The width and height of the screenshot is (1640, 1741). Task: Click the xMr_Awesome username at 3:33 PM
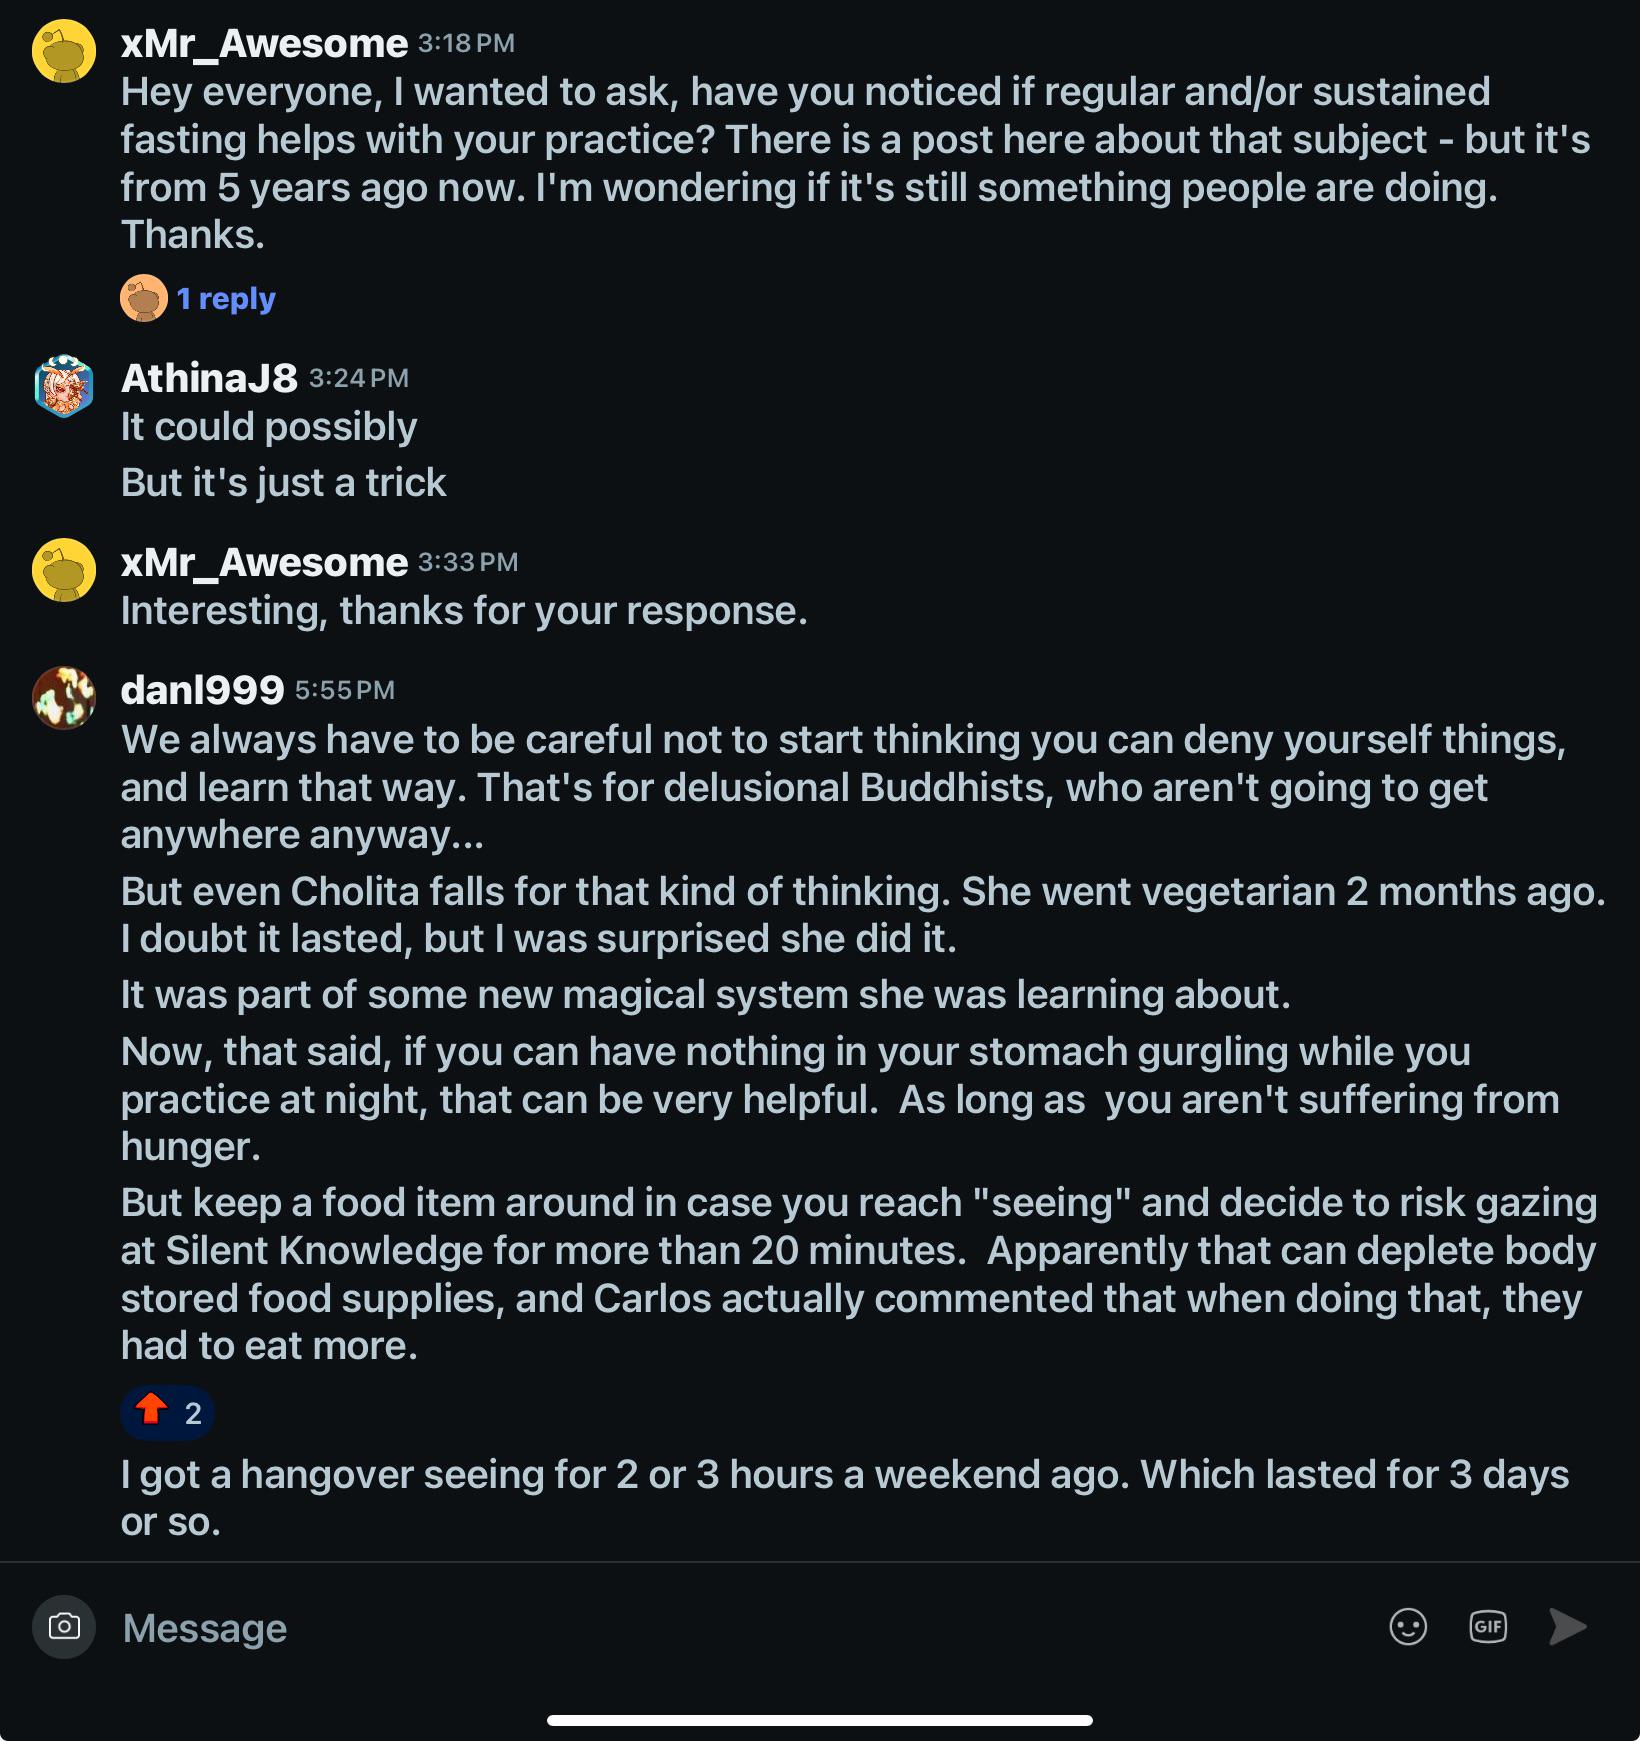[264, 562]
